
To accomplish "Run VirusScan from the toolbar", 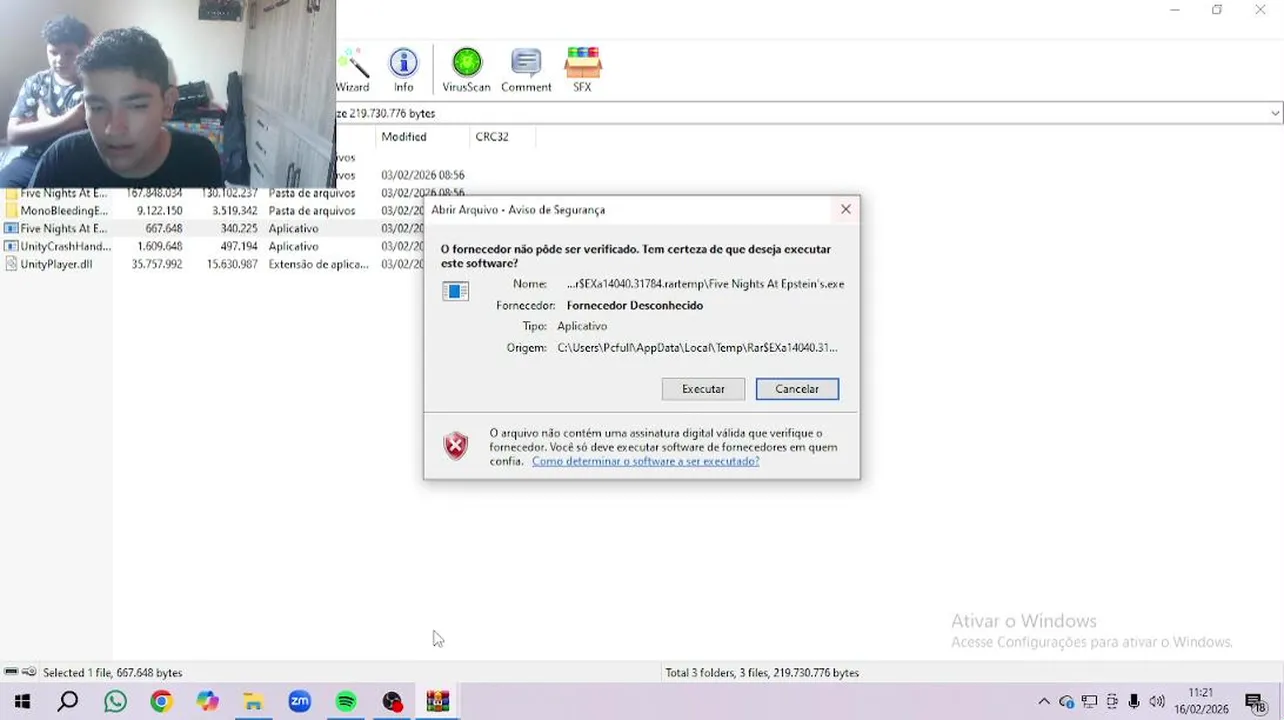I will [466, 69].
